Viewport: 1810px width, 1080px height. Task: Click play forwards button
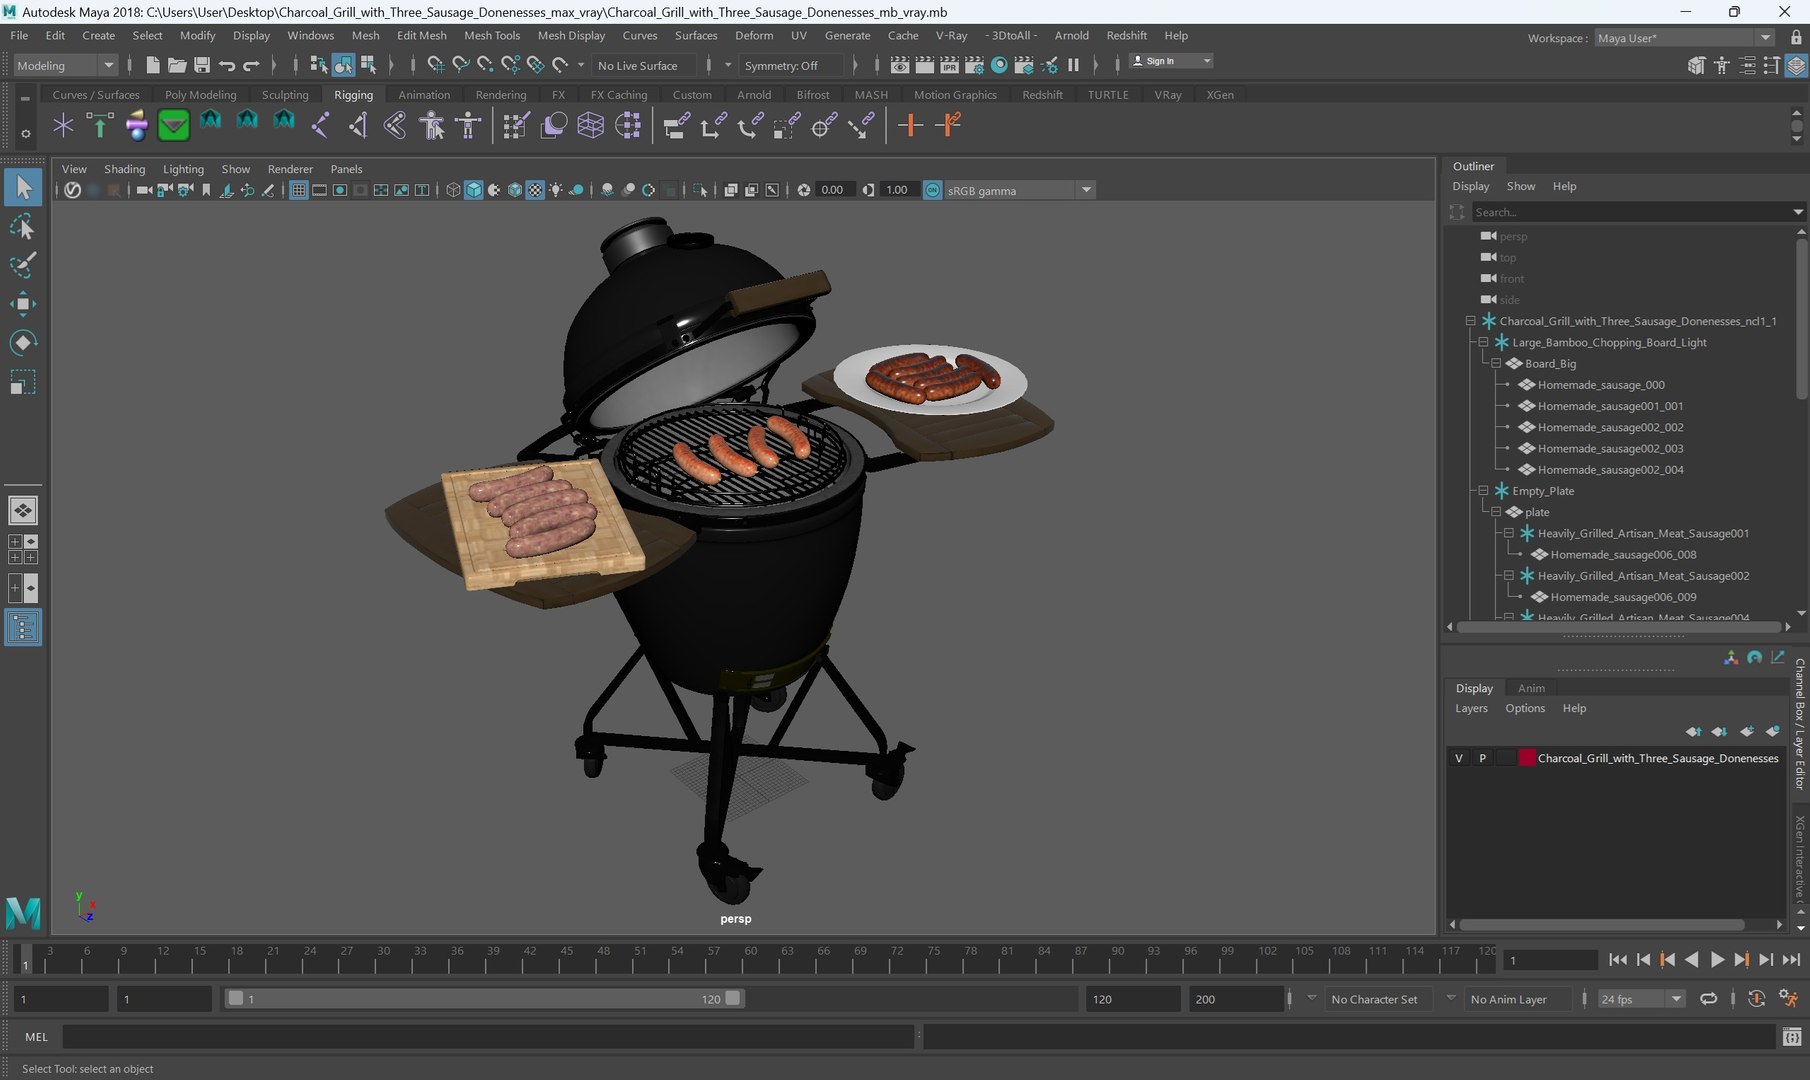click(1717, 960)
